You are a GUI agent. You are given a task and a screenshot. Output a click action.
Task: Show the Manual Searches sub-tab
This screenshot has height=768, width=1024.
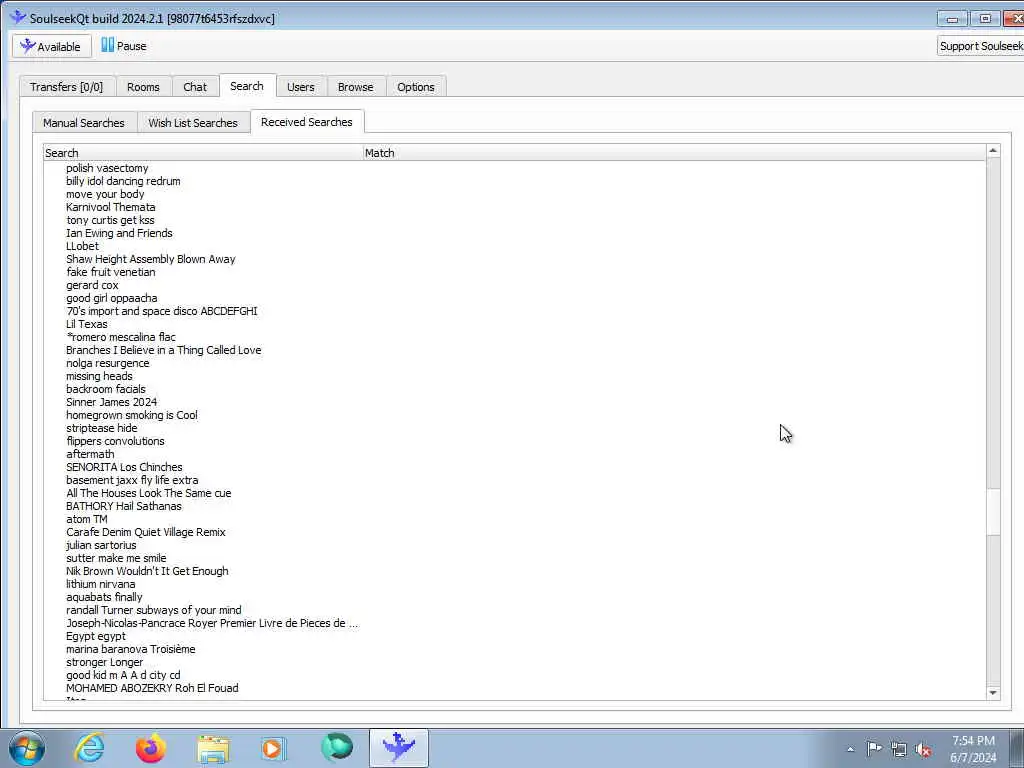coord(84,123)
